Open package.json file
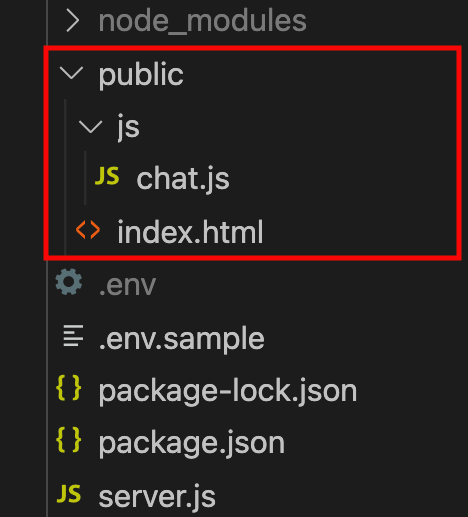468x517 pixels. [x=192, y=443]
